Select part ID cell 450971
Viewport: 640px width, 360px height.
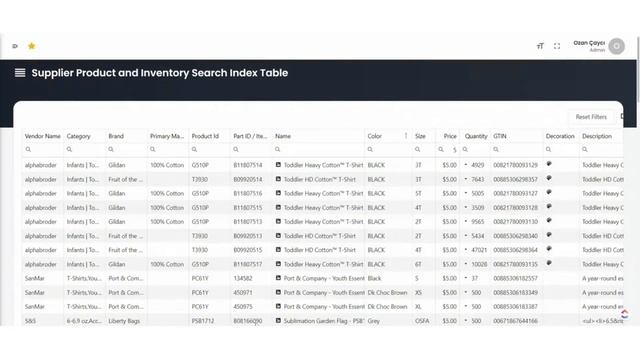point(243,293)
